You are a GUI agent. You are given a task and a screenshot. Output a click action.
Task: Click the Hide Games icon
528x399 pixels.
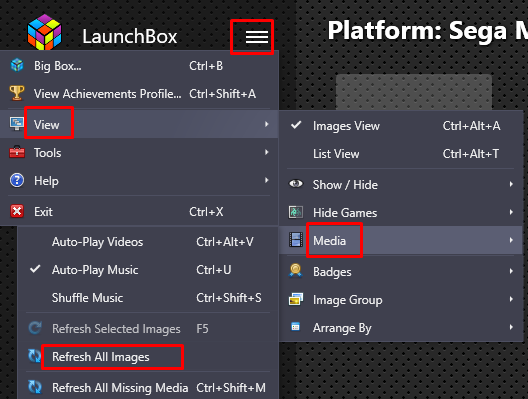click(296, 212)
